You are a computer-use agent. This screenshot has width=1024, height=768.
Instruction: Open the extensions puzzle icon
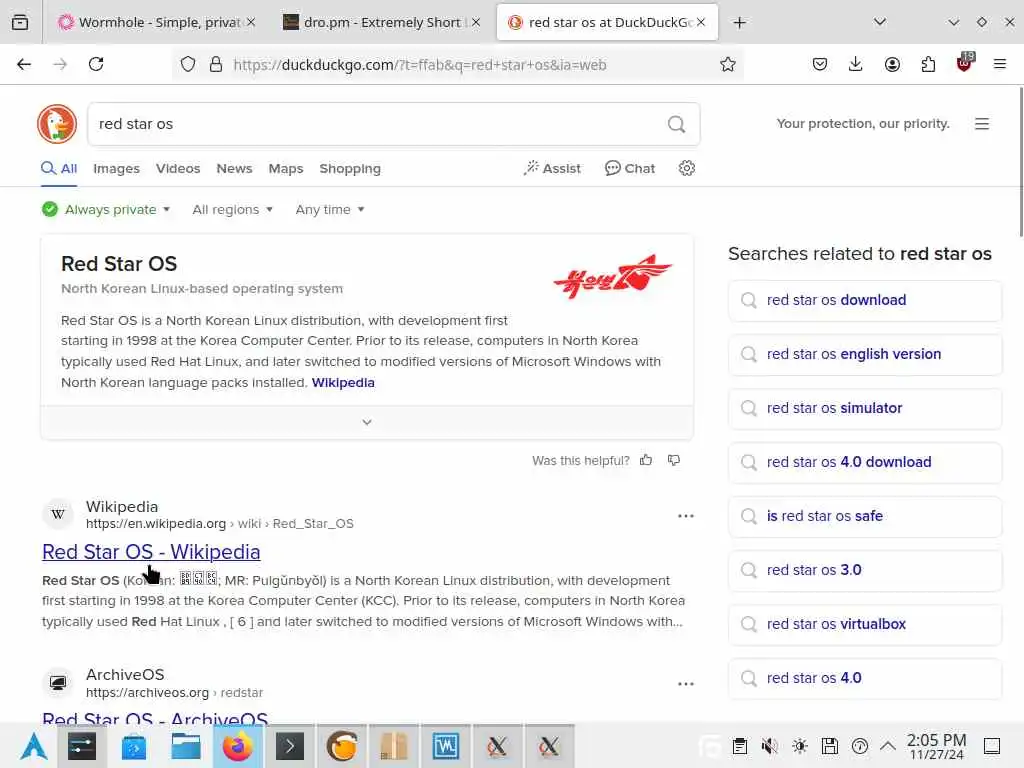coord(928,64)
